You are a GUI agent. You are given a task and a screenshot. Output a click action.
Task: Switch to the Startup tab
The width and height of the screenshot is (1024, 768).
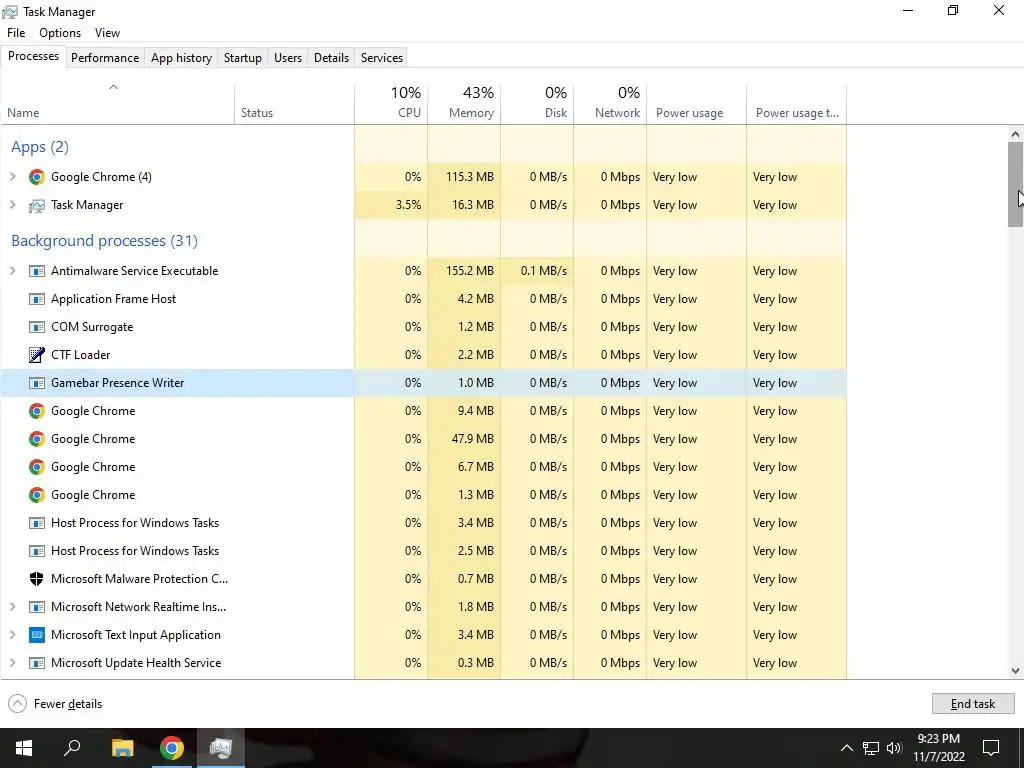(243, 57)
